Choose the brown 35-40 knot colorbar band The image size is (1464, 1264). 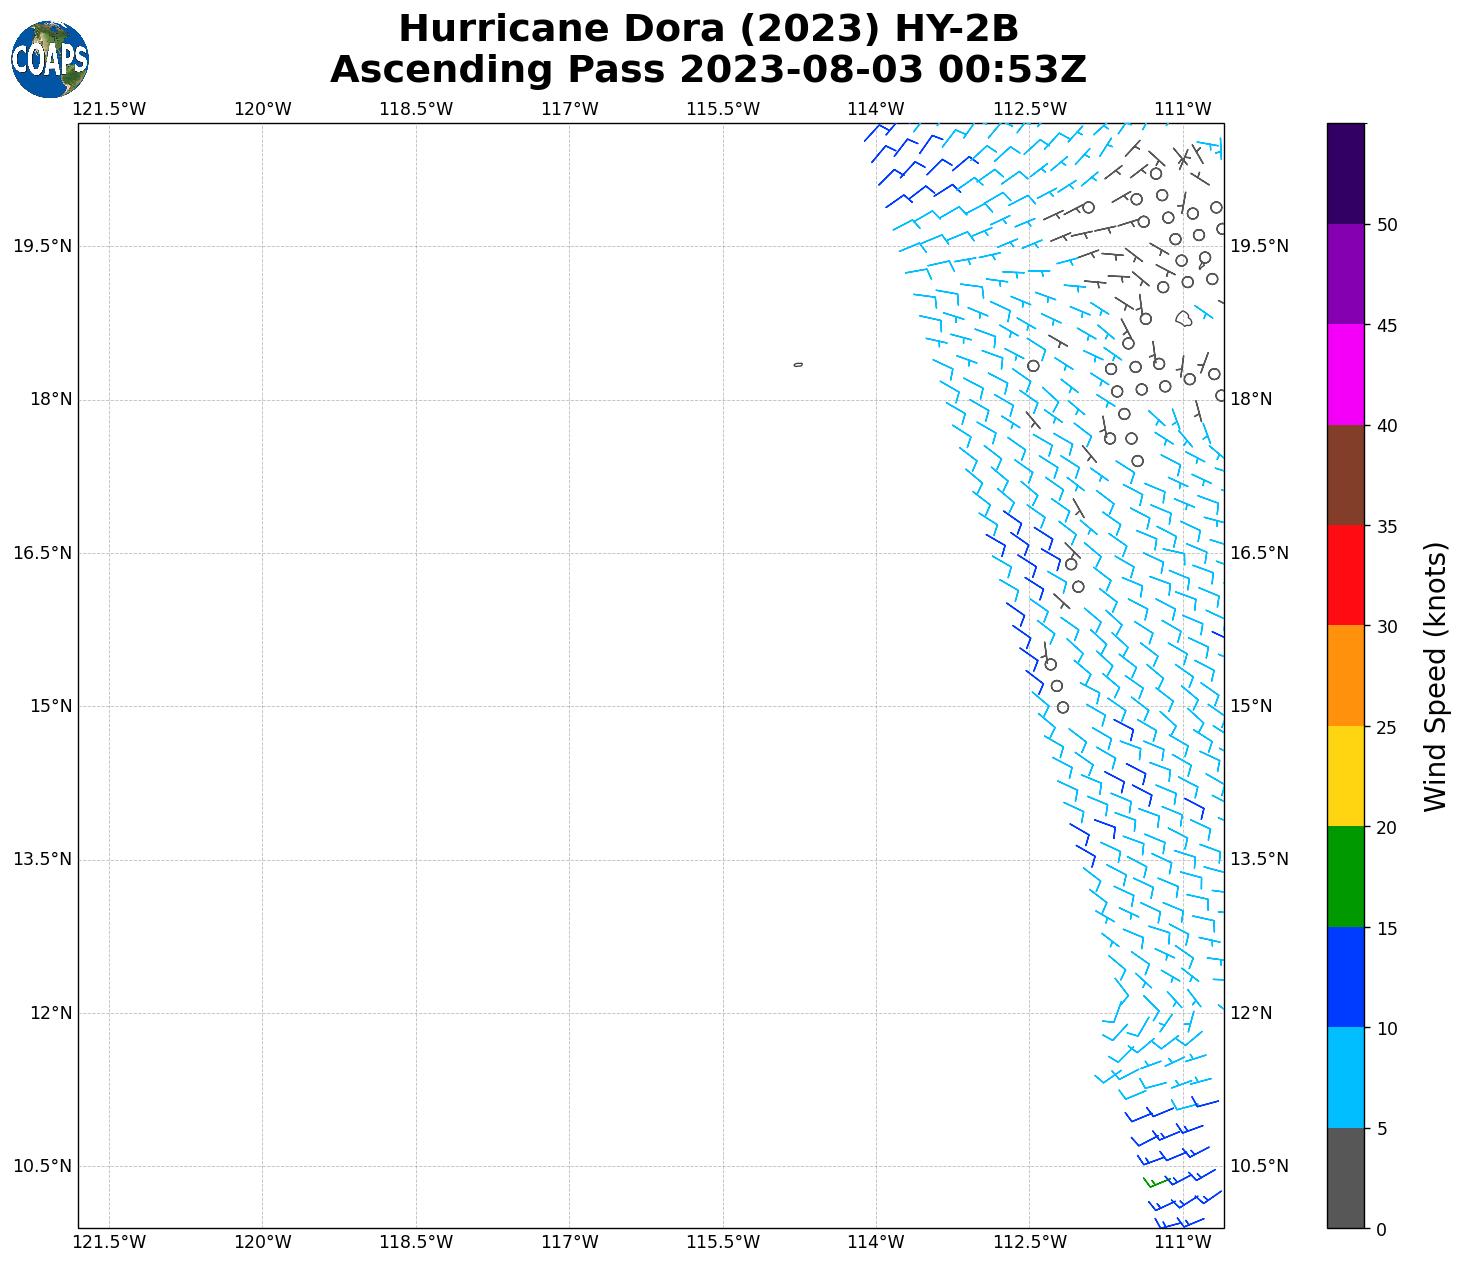click(1345, 475)
